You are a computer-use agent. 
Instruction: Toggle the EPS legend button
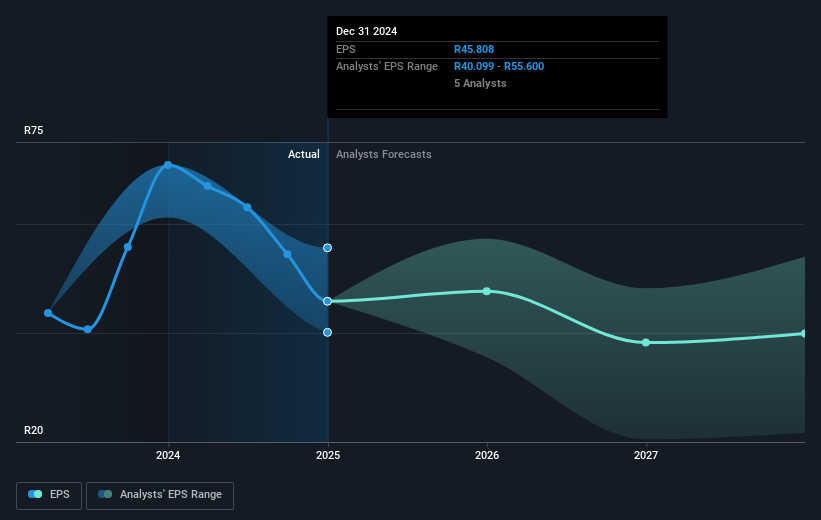(49, 495)
